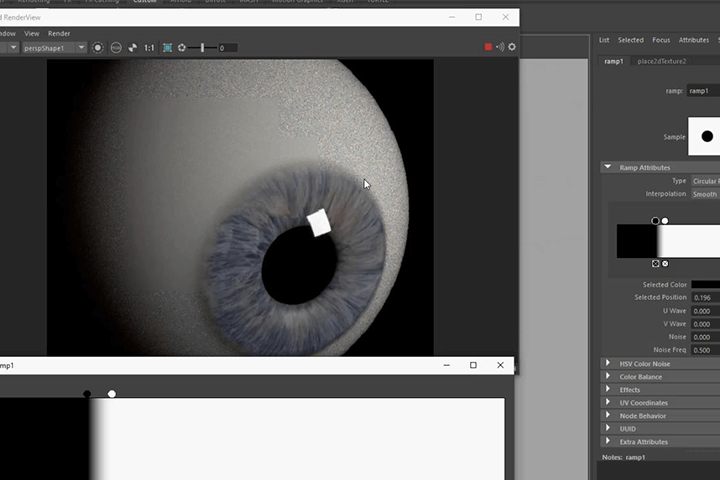Expand Extra Attributes section
Screen dimensions: 720x480
point(608,441)
